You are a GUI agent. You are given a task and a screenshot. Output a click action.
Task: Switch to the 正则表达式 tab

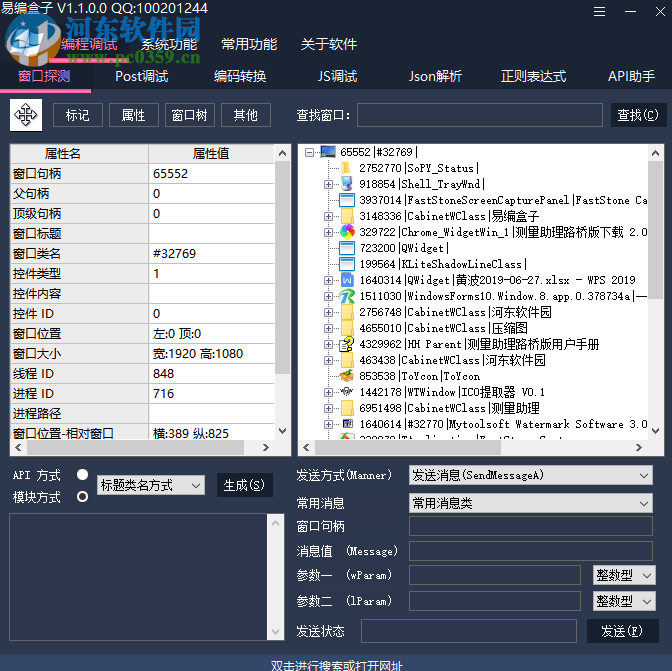[x=534, y=76]
